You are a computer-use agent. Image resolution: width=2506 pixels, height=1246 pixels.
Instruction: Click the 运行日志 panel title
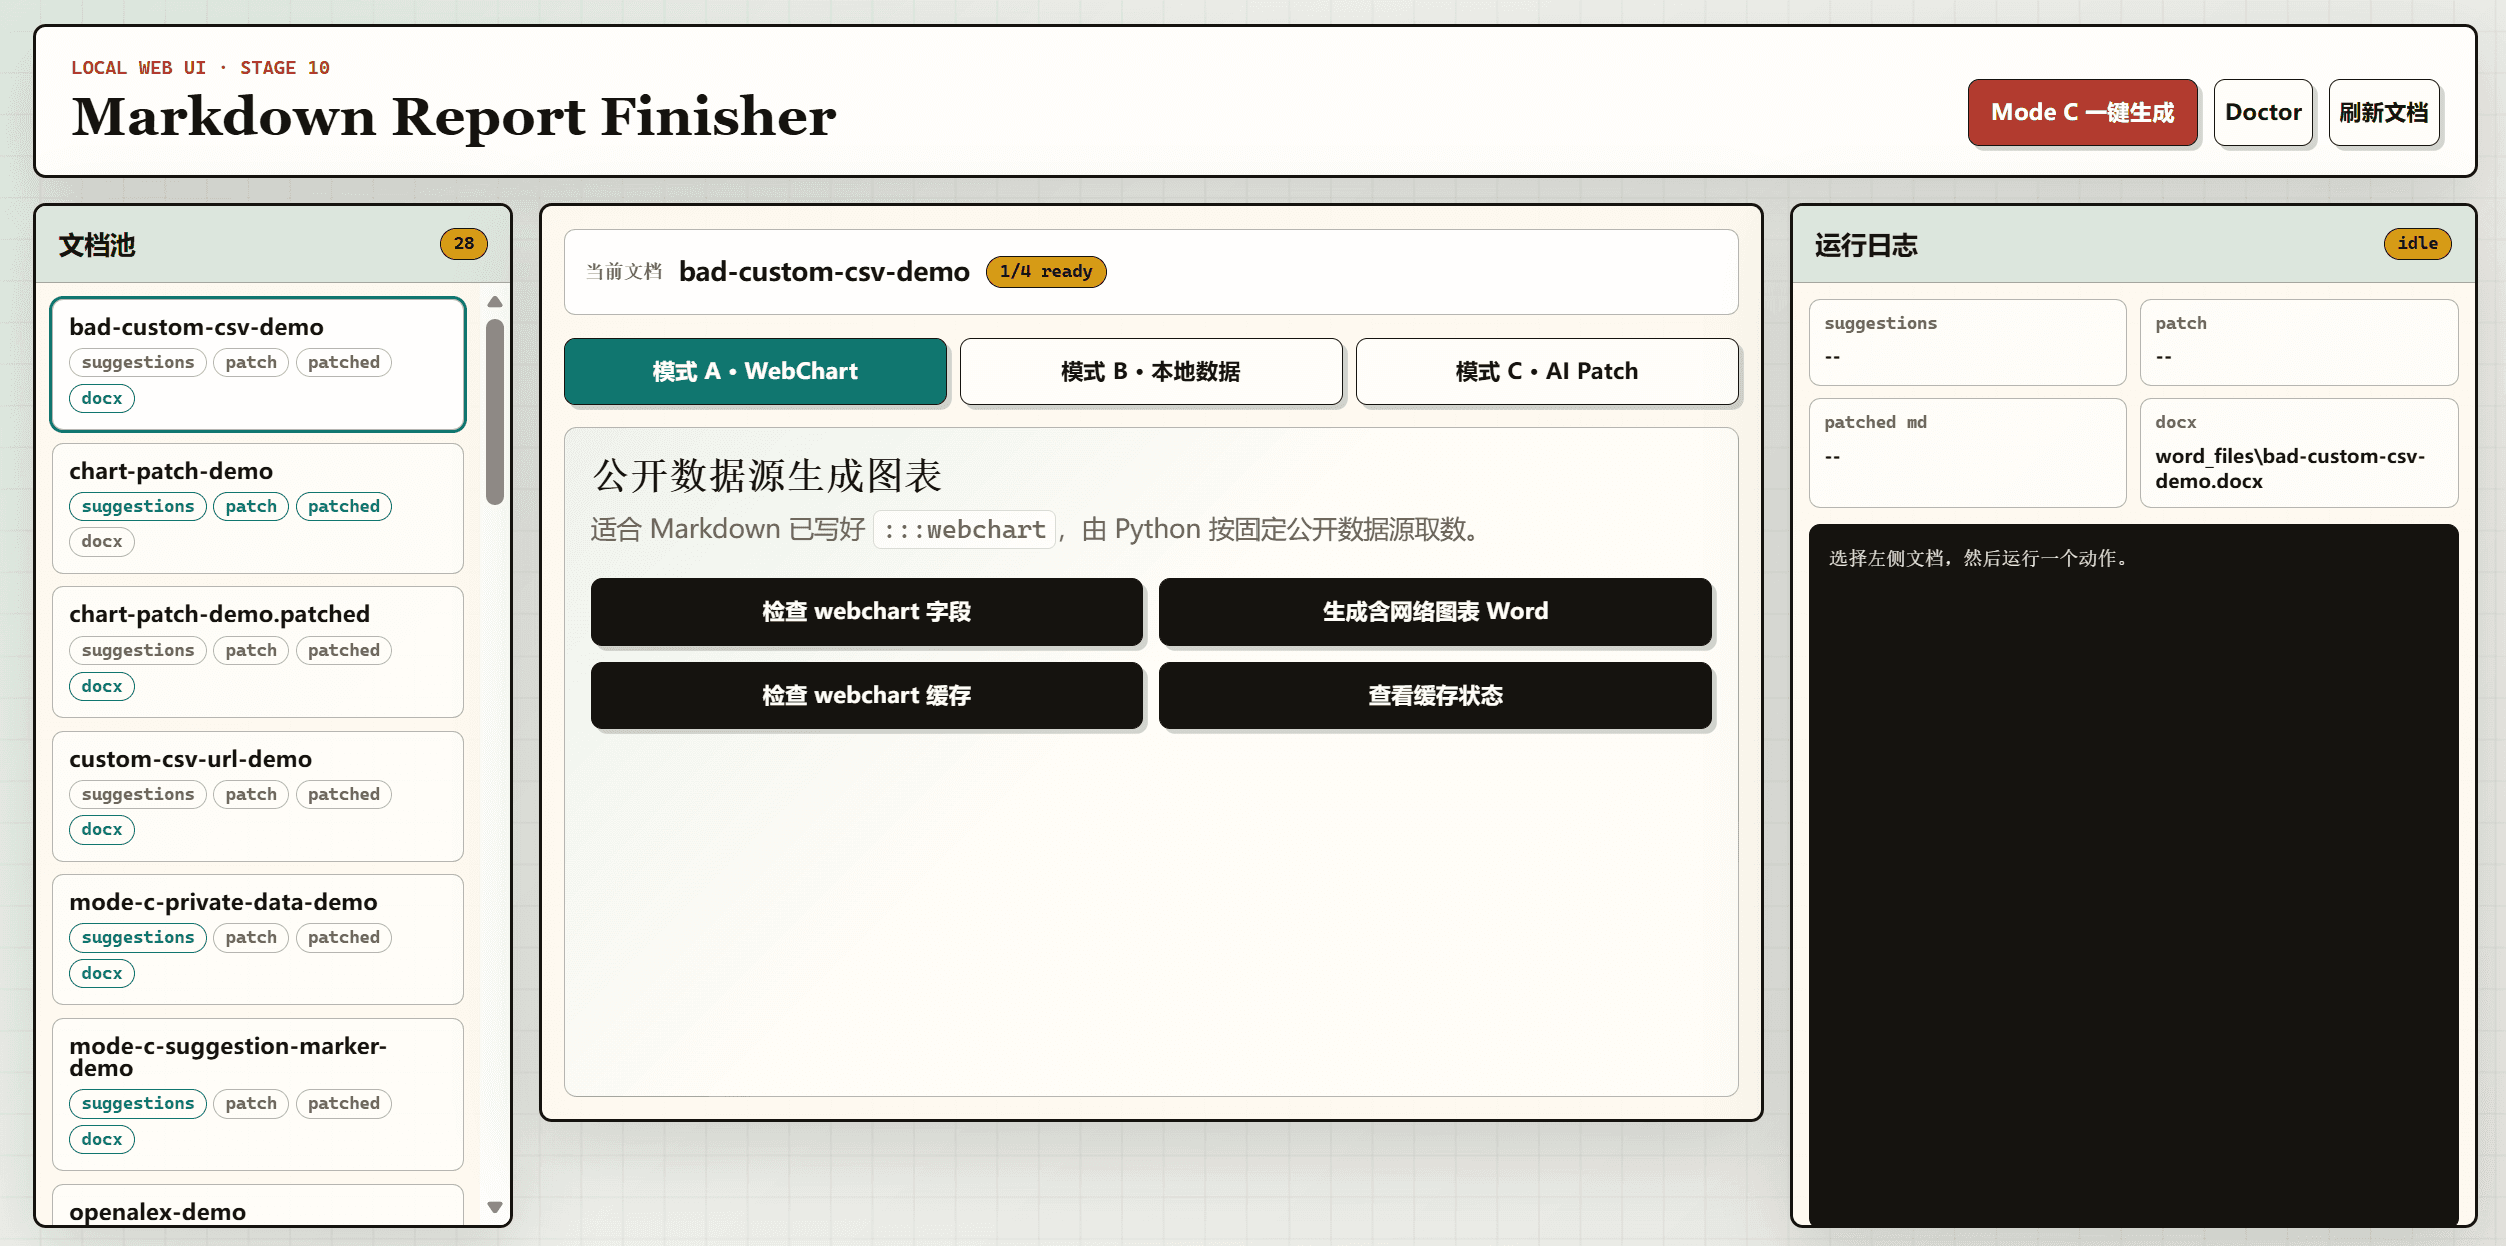(1866, 245)
